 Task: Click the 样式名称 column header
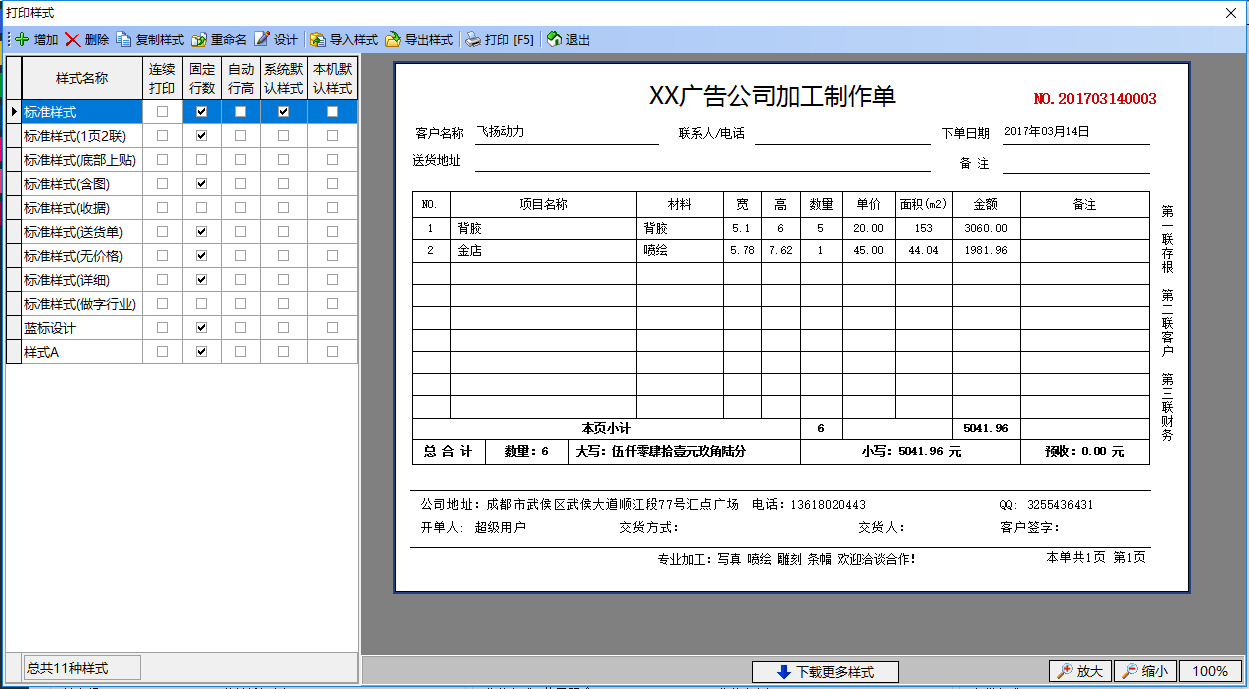tap(82, 78)
